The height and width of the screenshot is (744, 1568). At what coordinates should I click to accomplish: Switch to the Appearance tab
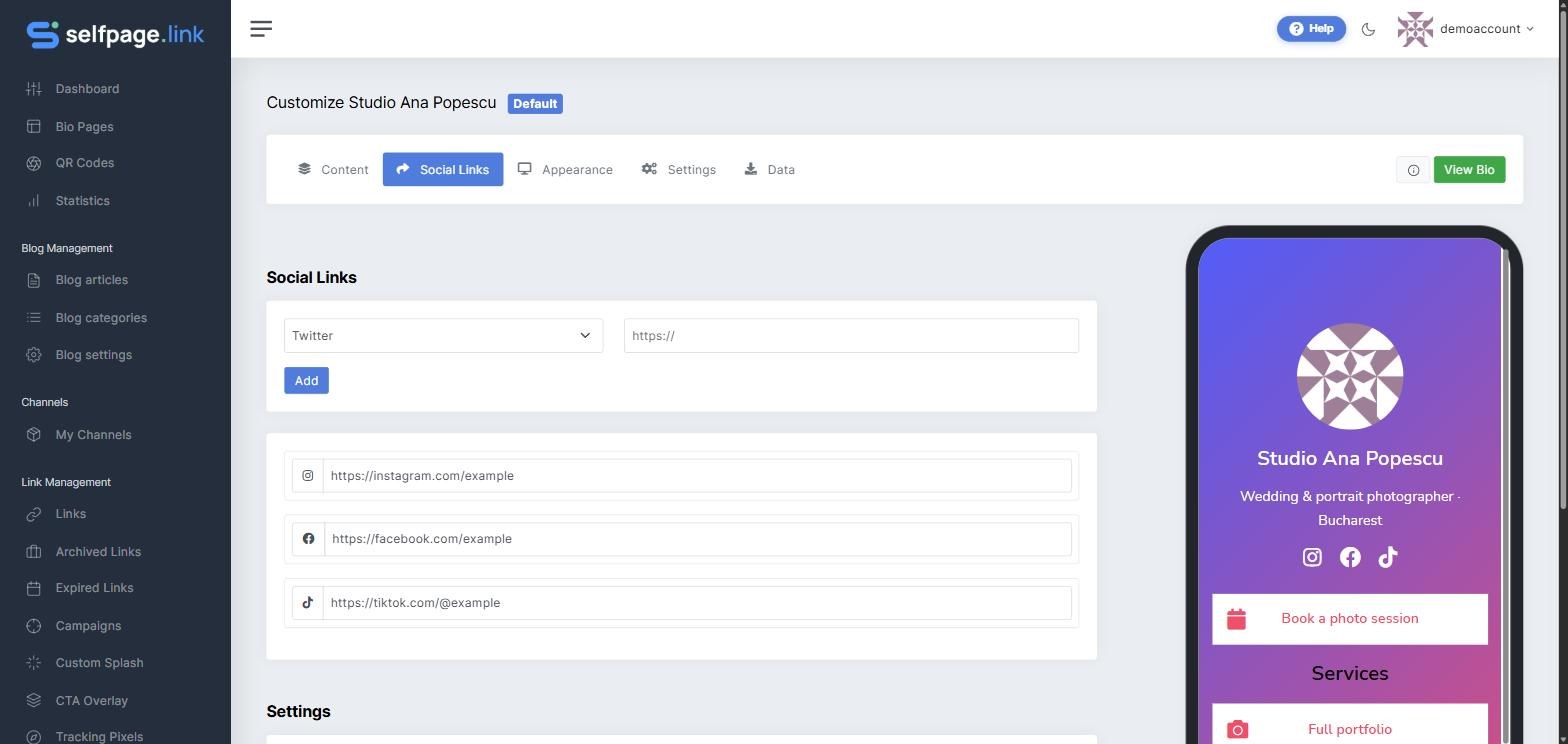[565, 170]
